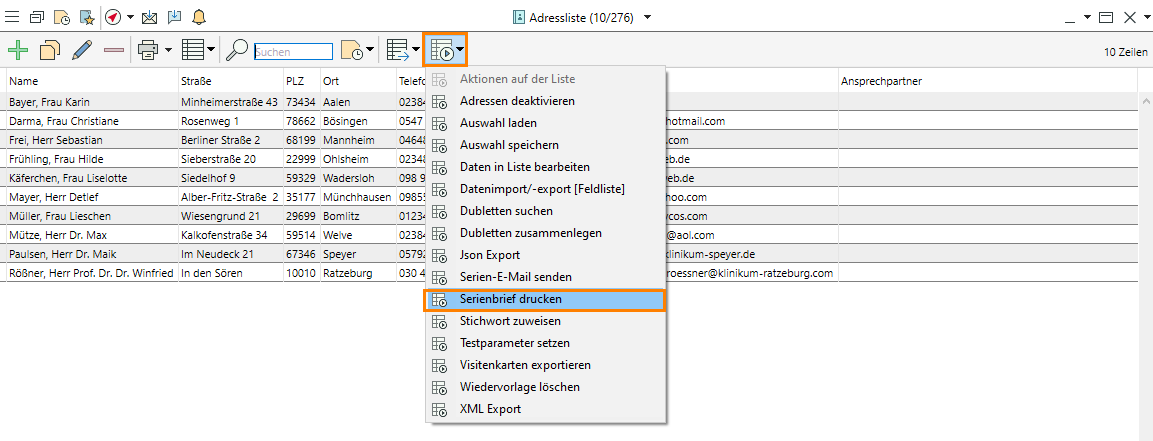
Task: Expand the export list dropdown arrow
Action: tap(415, 49)
